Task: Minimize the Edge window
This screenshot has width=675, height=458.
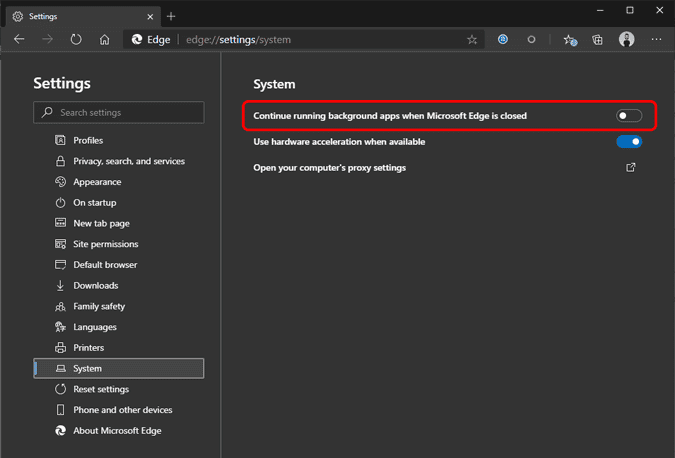Action: [600, 10]
